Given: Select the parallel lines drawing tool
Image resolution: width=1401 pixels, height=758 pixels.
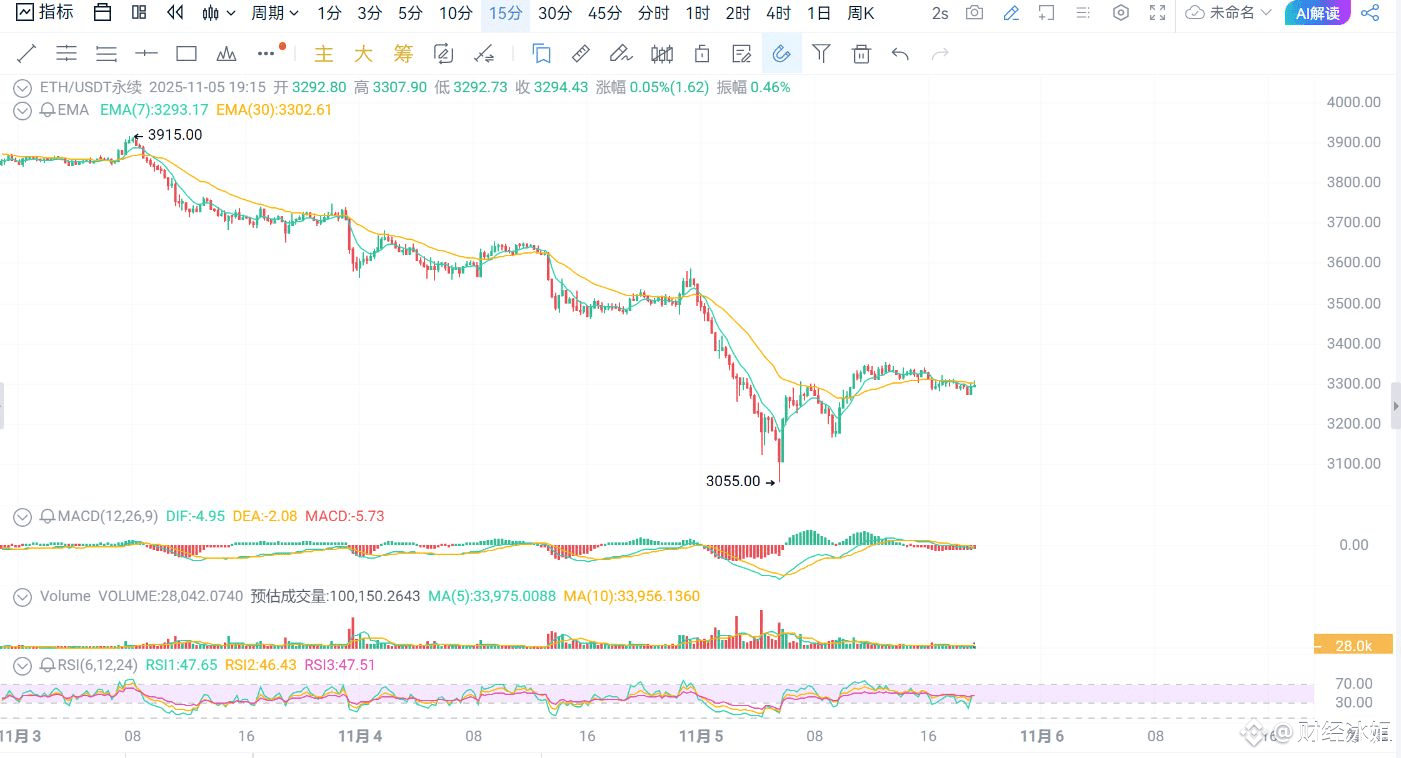Looking at the screenshot, I should 106,53.
